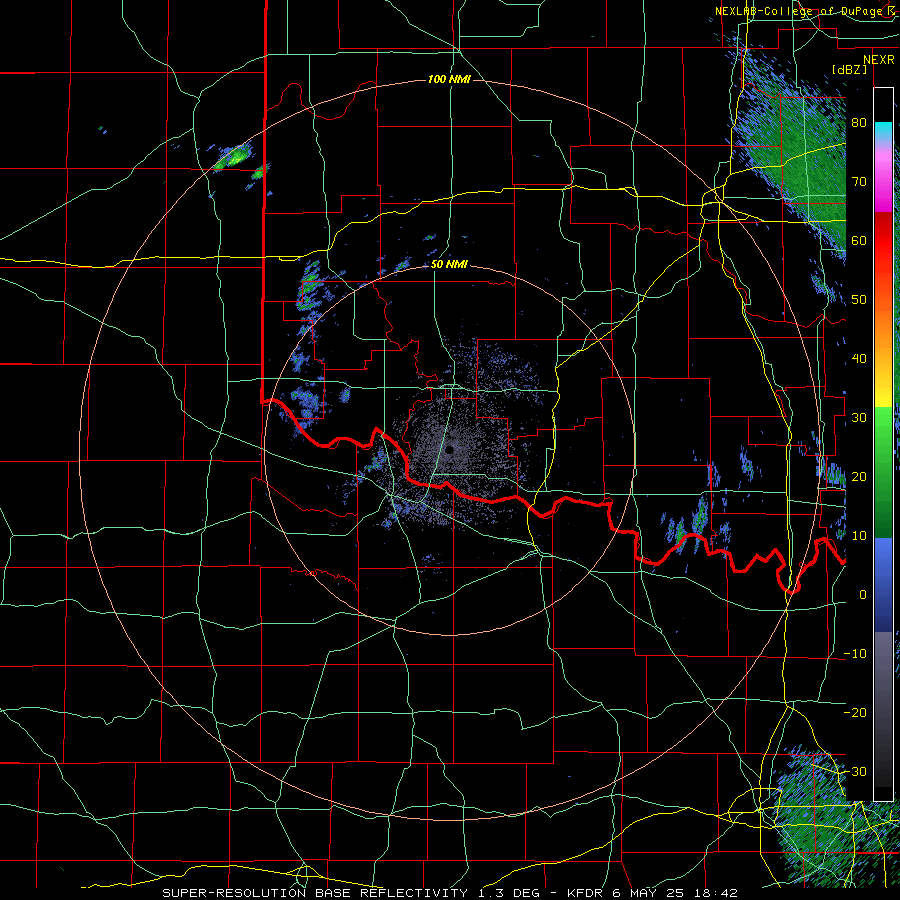
Task: Click the "KFDR 6 MAY 25 18:42" timestamp
Action: 653,893
